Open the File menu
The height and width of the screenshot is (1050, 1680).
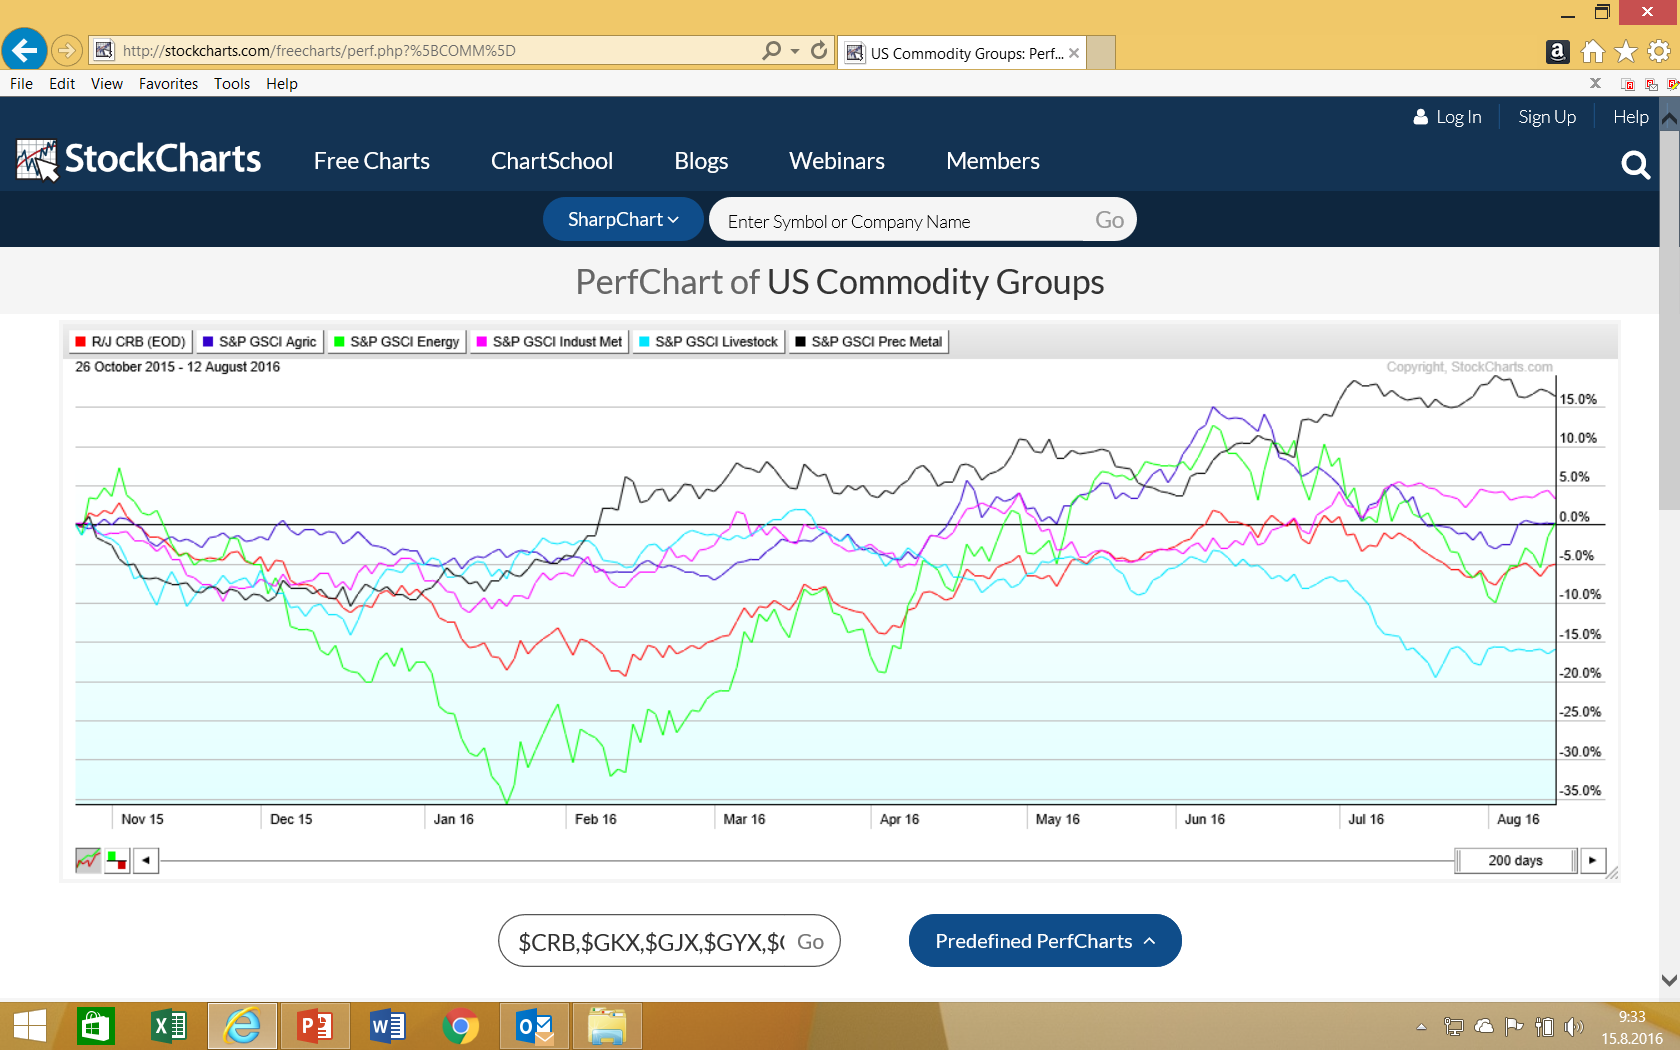[21, 84]
